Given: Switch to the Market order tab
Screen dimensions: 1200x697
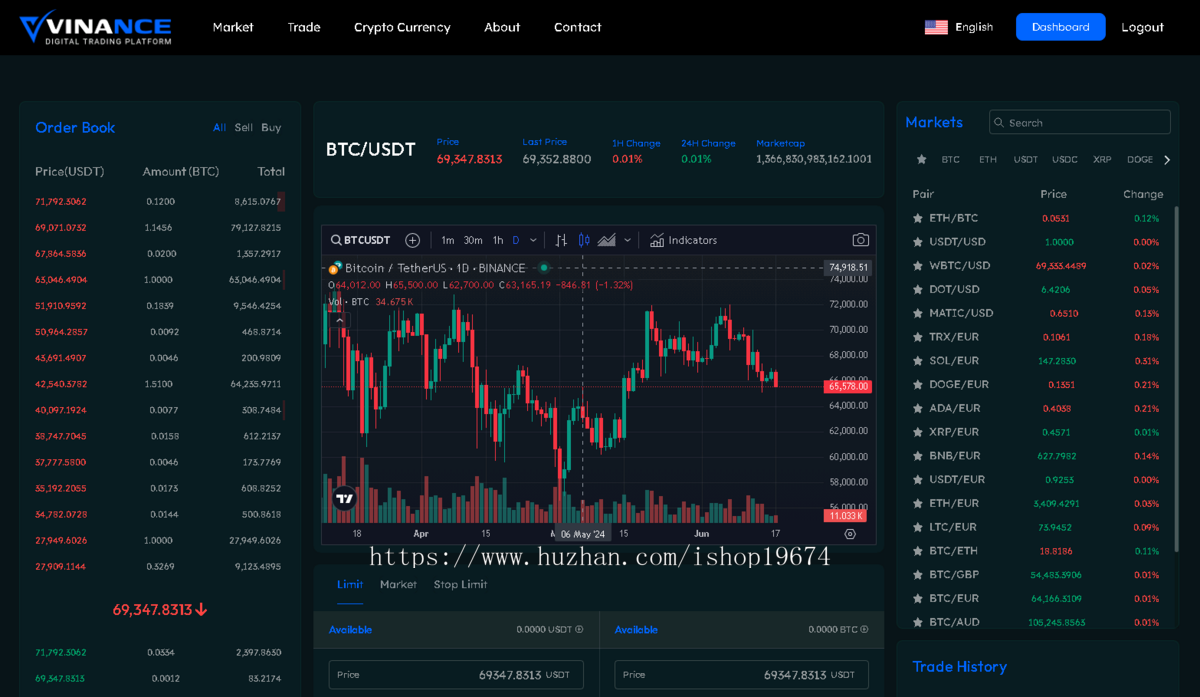Looking at the screenshot, I should tap(398, 584).
